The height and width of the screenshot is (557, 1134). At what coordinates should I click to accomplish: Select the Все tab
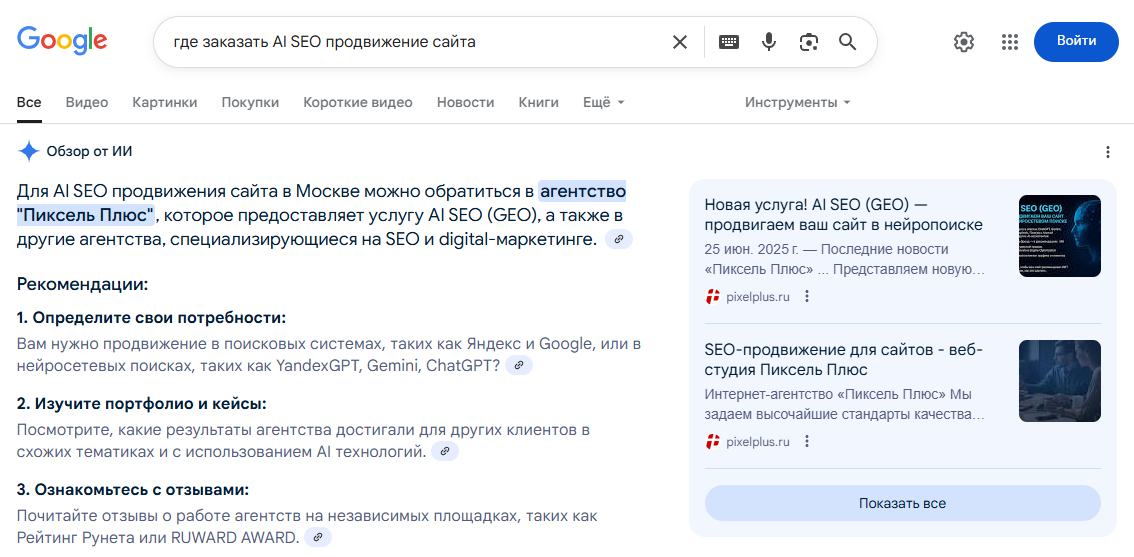click(29, 103)
